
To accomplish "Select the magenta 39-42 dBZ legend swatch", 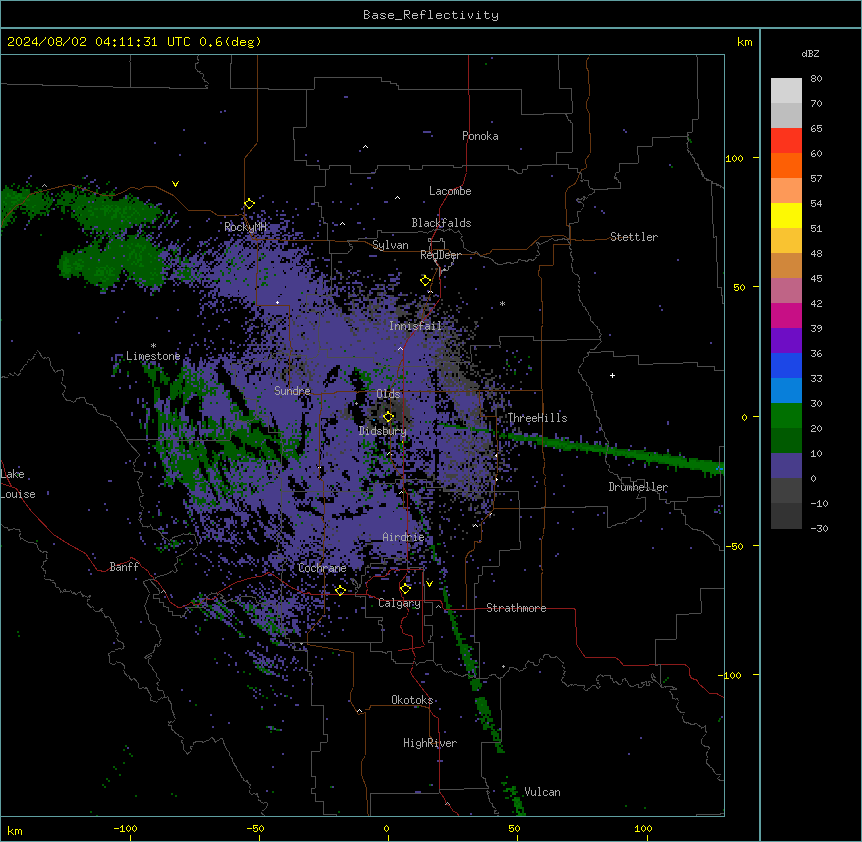I will [x=786, y=315].
